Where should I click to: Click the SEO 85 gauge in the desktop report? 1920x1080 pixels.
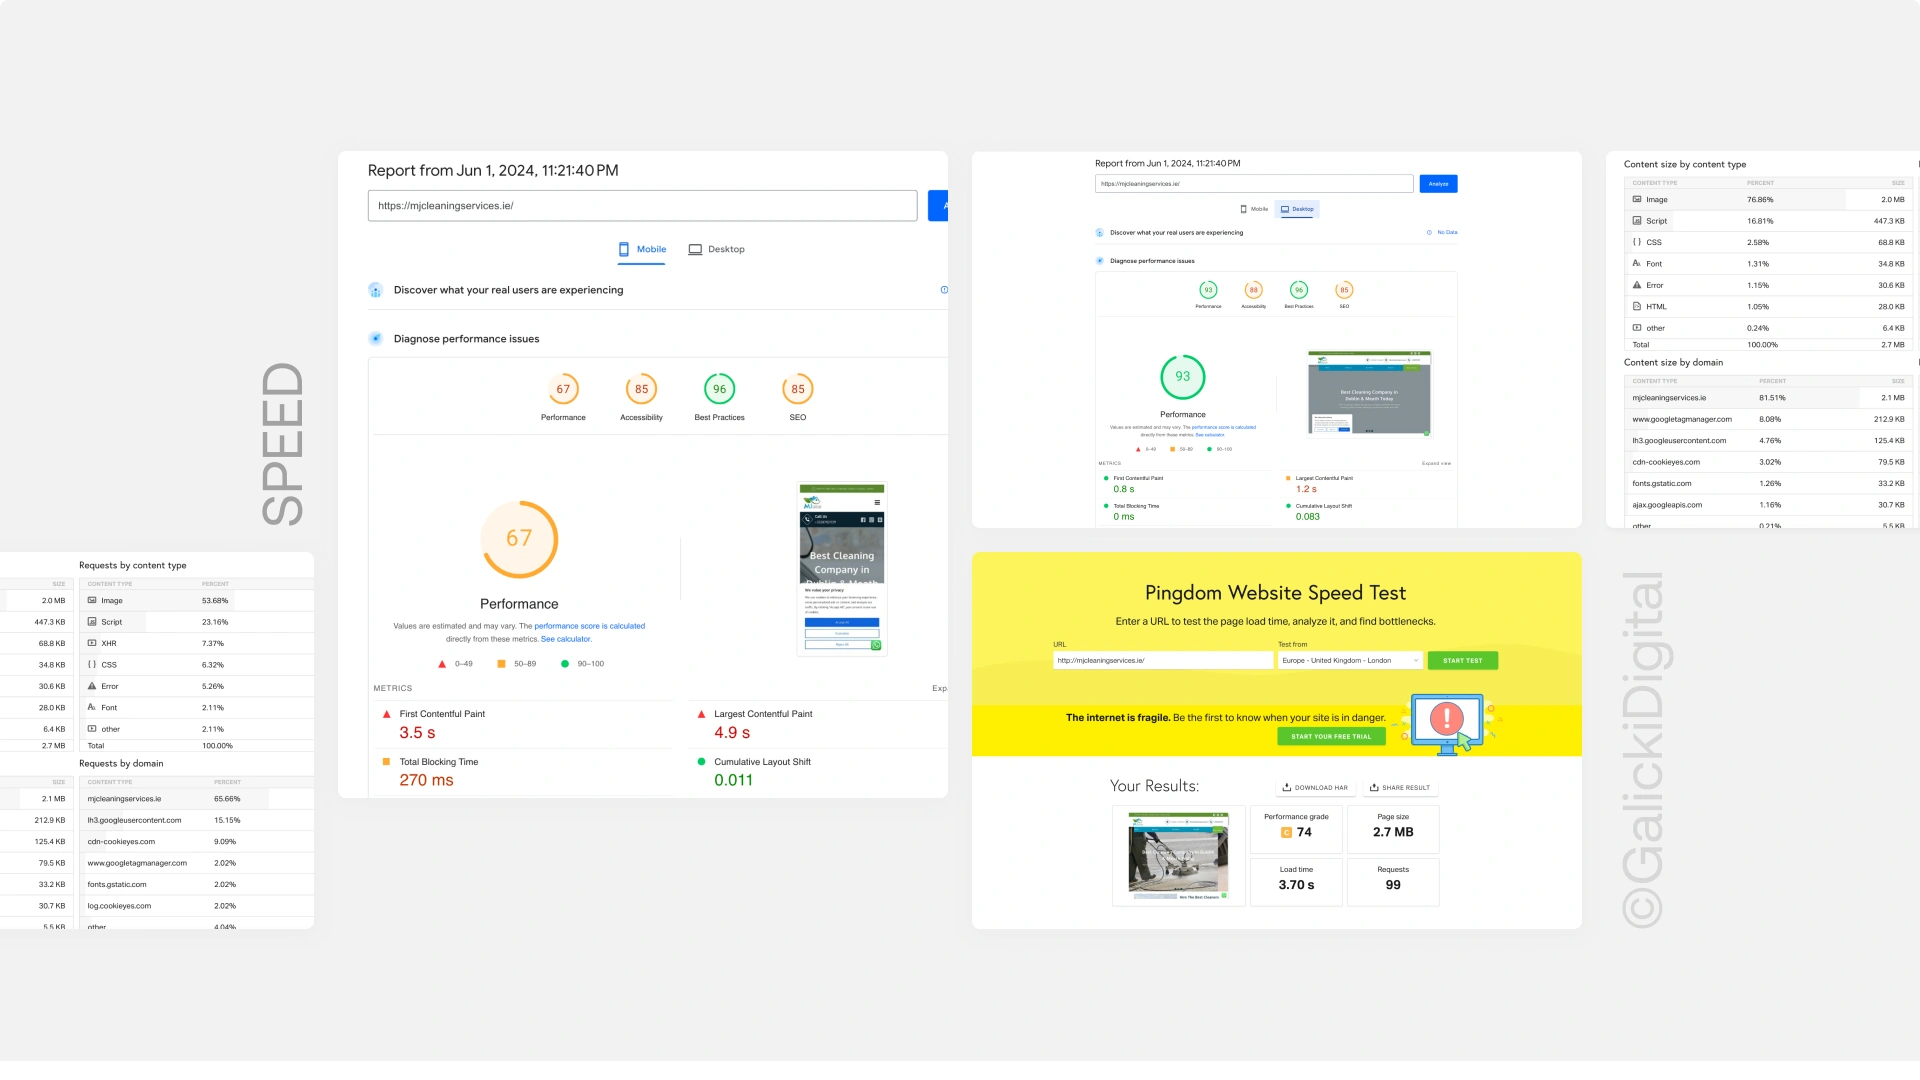pyautogui.click(x=1344, y=290)
